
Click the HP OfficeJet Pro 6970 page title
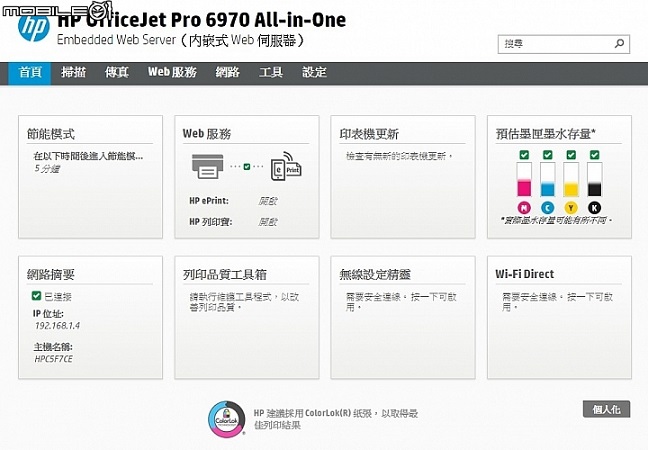pyautogui.click(x=201, y=19)
